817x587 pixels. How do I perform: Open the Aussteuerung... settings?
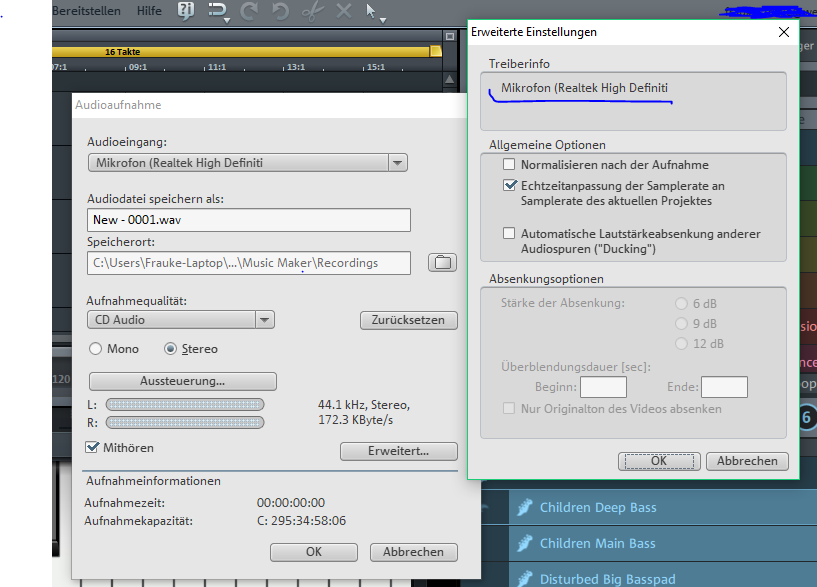(x=182, y=381)
